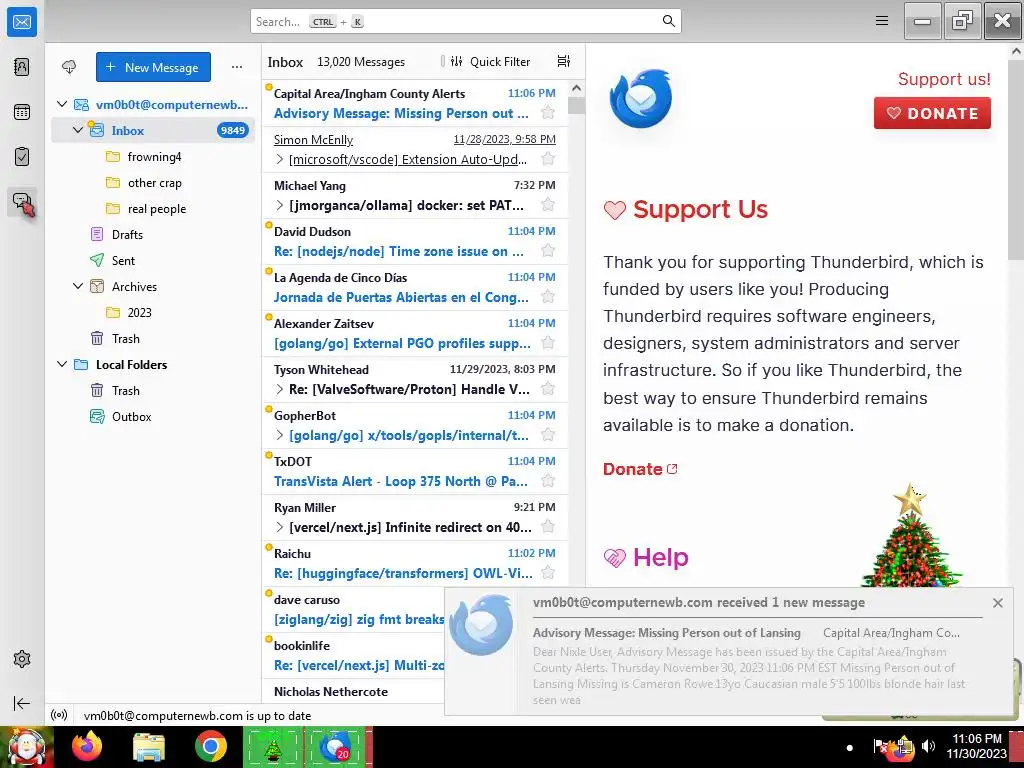Open Firefox from the taskbar
This screenshot has width=1024, height=768.
click(x=87, y=746)
